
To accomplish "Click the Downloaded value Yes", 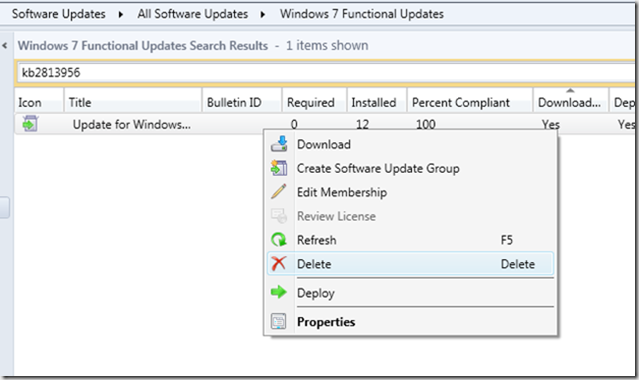I will [551, 124].
